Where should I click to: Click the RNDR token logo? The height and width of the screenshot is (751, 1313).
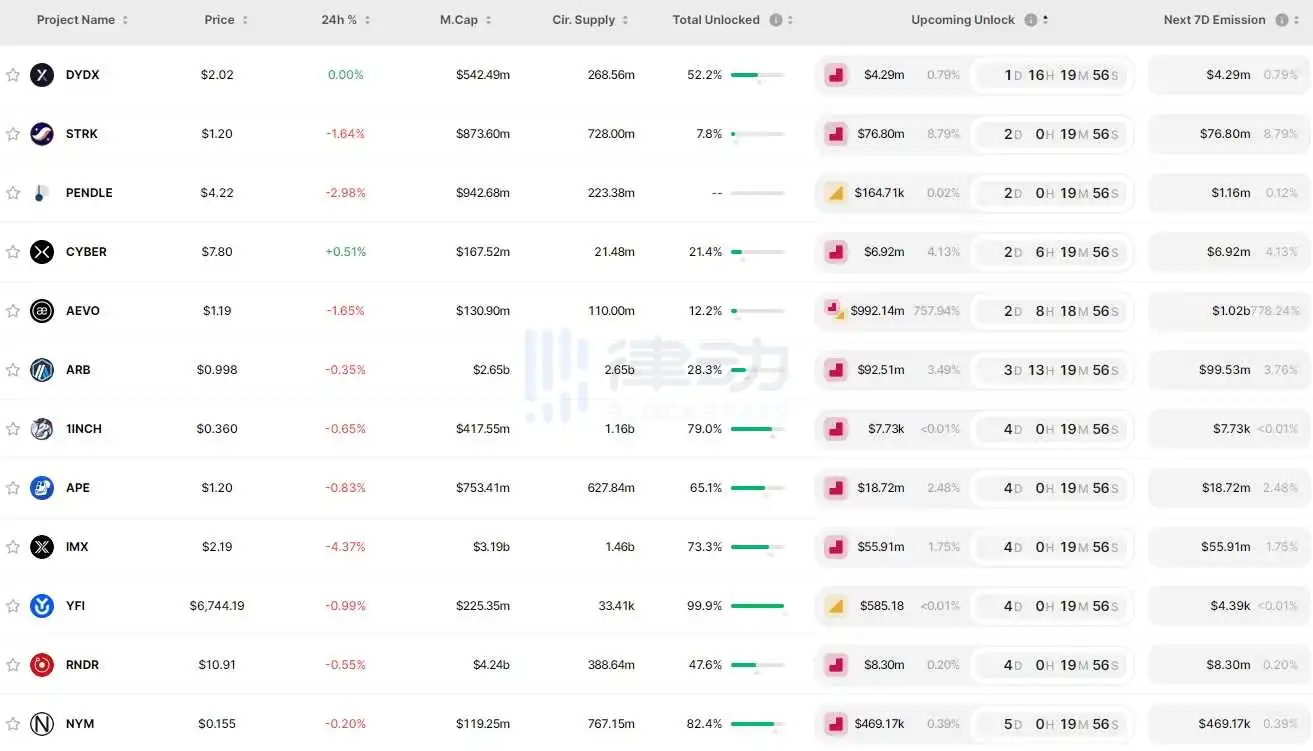[x=42, y=665]
